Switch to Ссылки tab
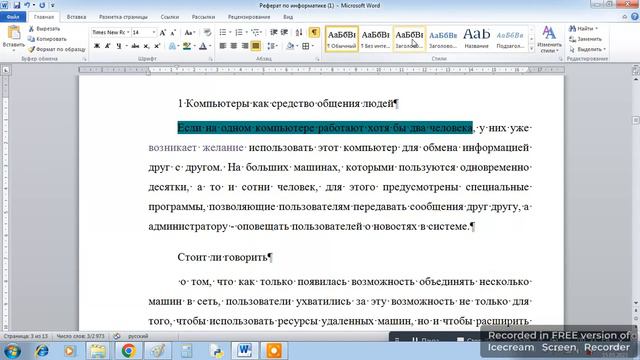Viewport: 640px width, 360px height. pyautogui.click(x=170, y=17)
